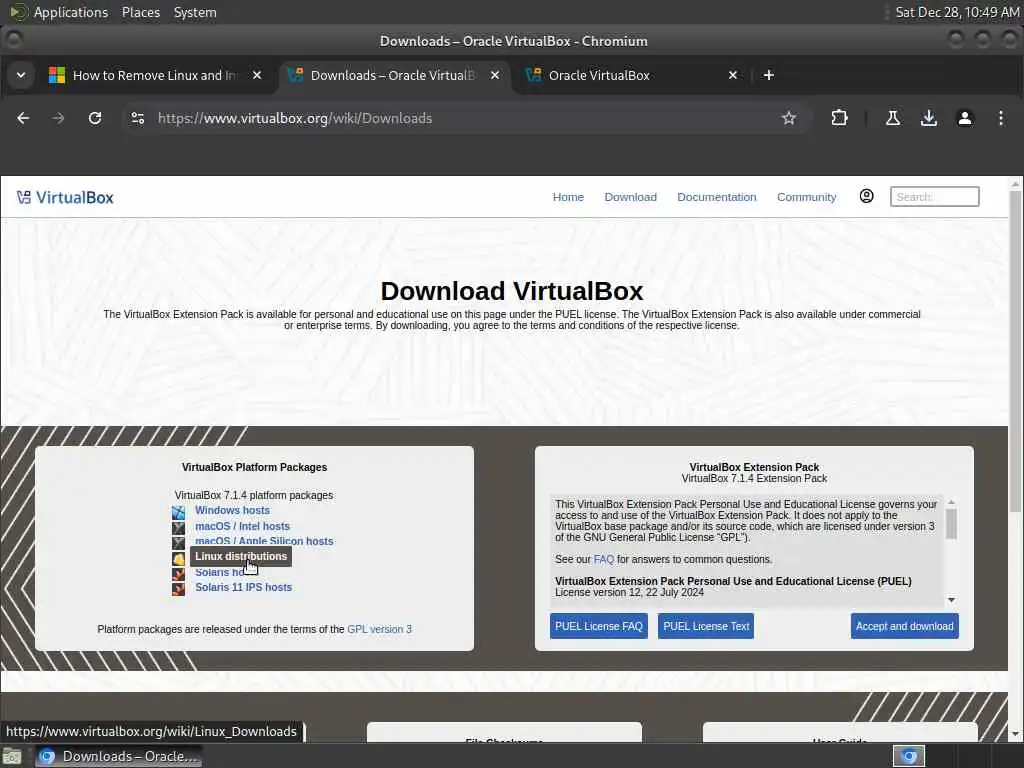Click the macOS Intel hosts icon
1024x768 pixels.
coord(178,528)
